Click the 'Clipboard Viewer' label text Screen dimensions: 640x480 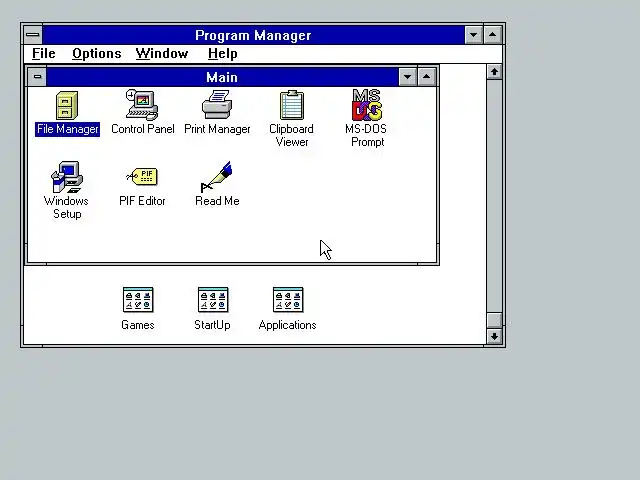pos(291,136)
